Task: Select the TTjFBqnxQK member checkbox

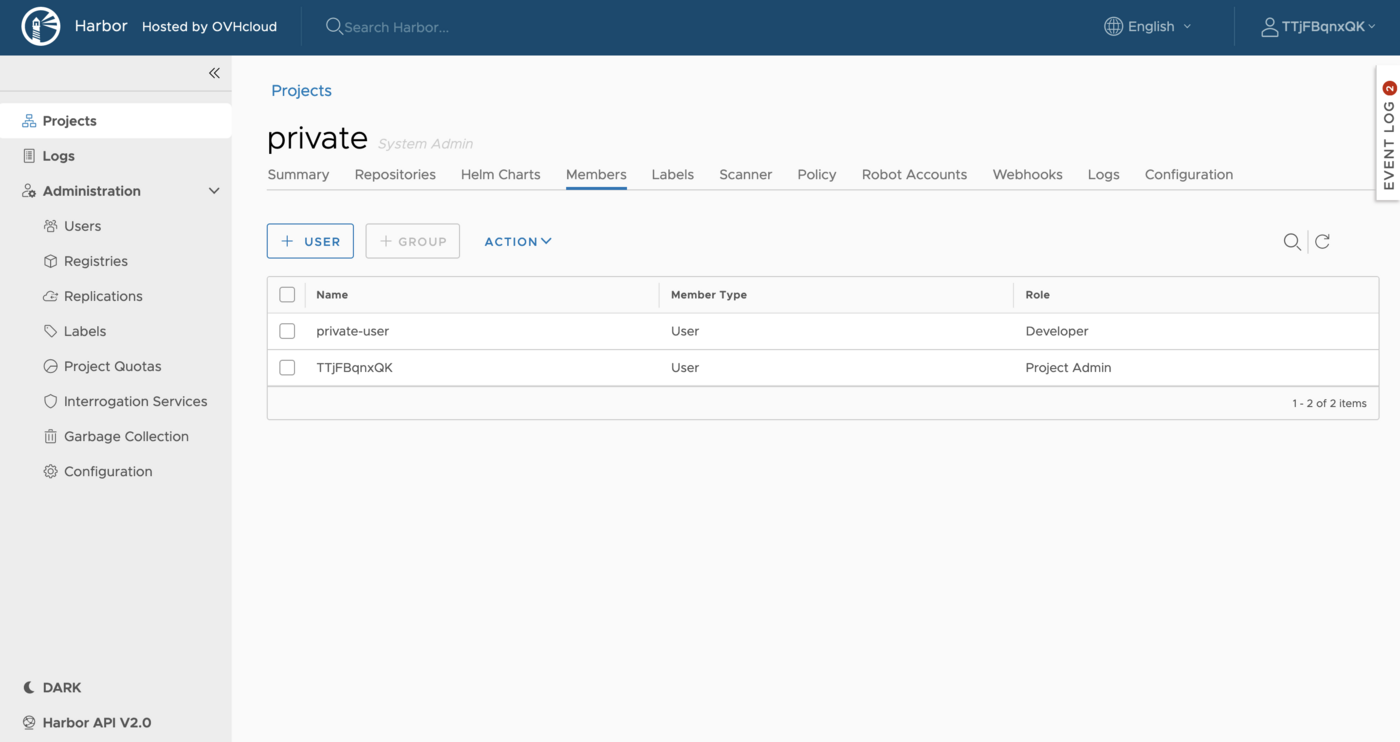Action: pos(287,367)
